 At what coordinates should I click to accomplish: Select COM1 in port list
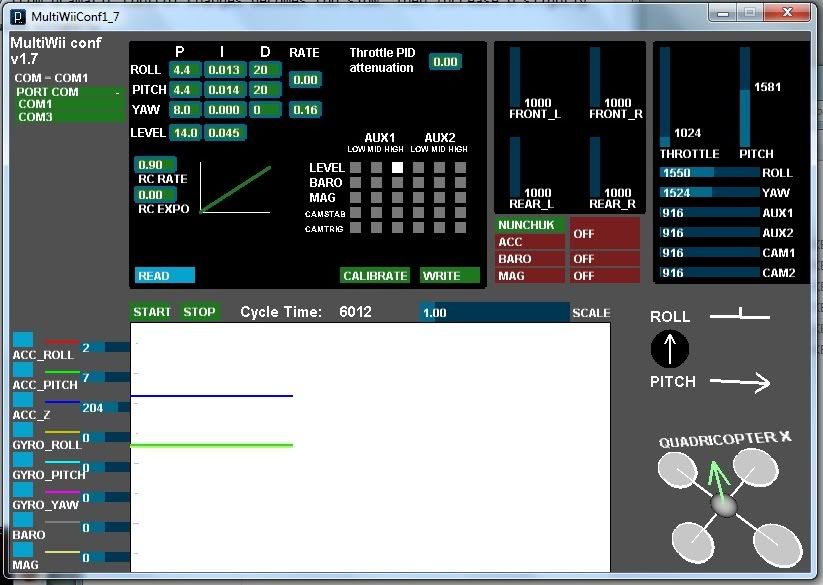[69, 104]
